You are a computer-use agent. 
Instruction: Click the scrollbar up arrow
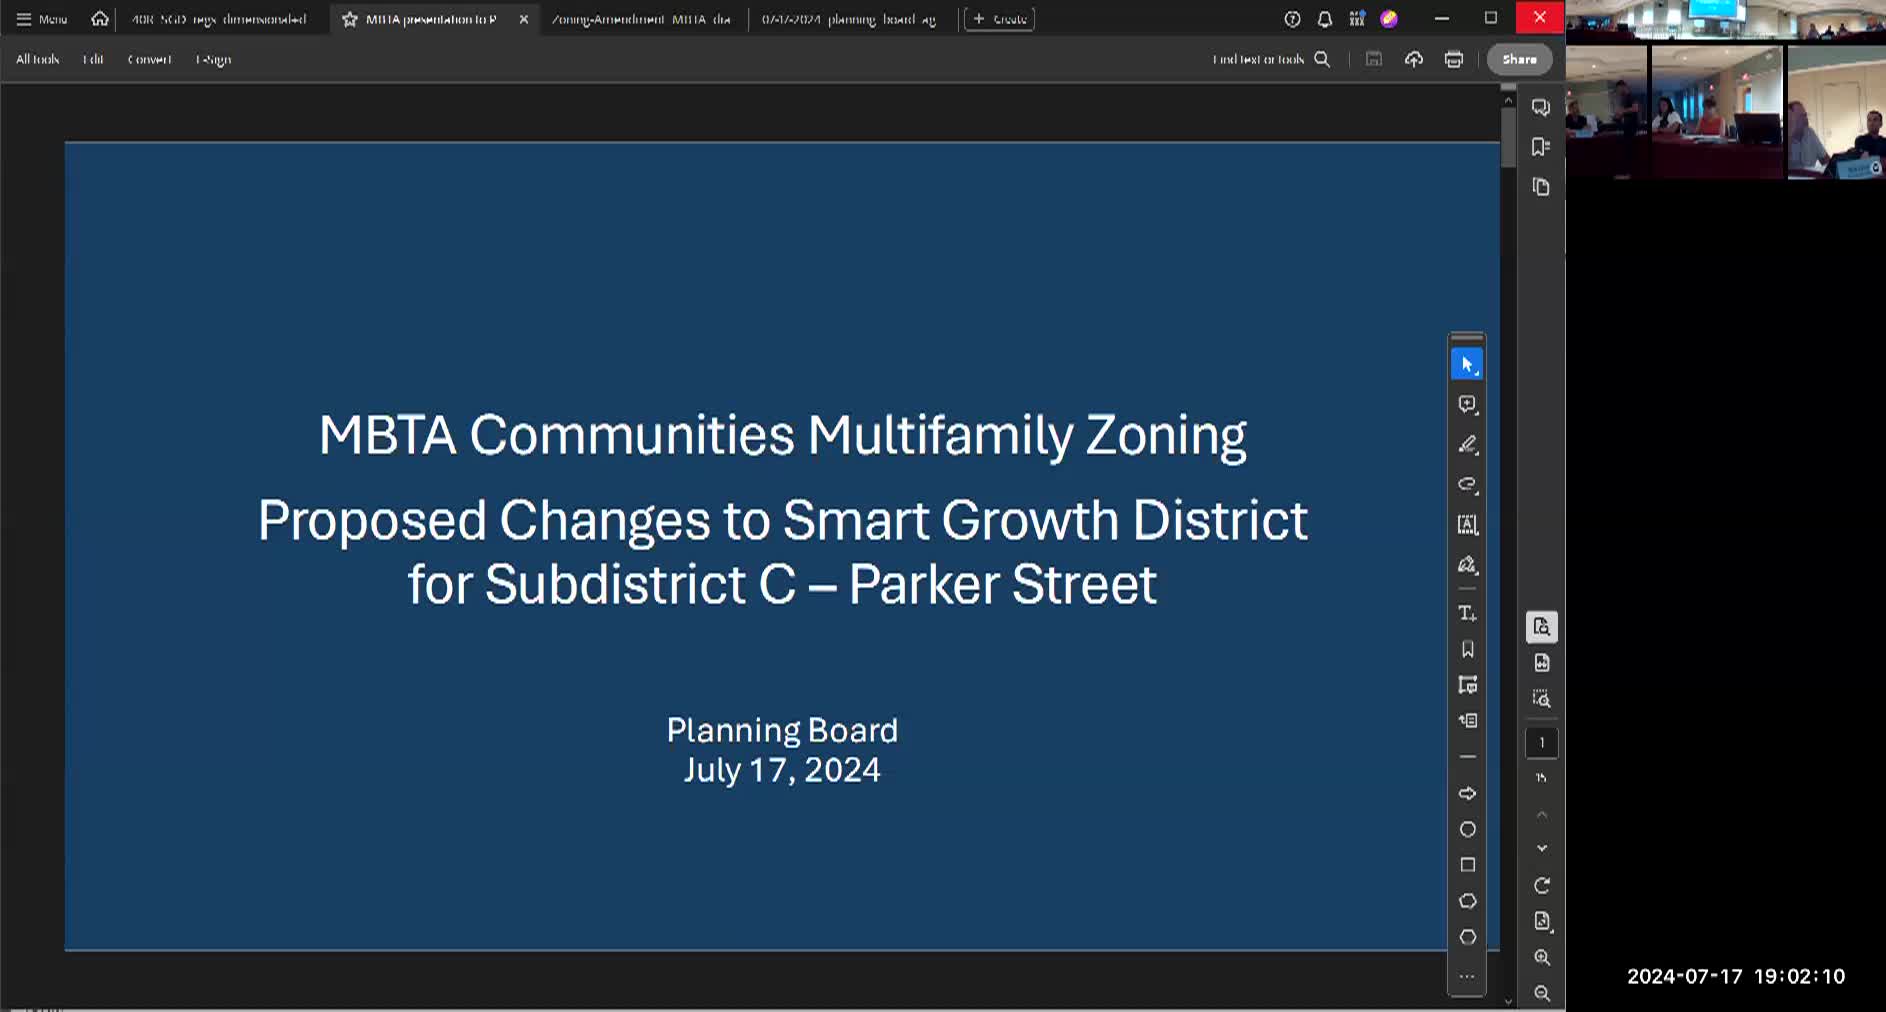pos(1508,99)
